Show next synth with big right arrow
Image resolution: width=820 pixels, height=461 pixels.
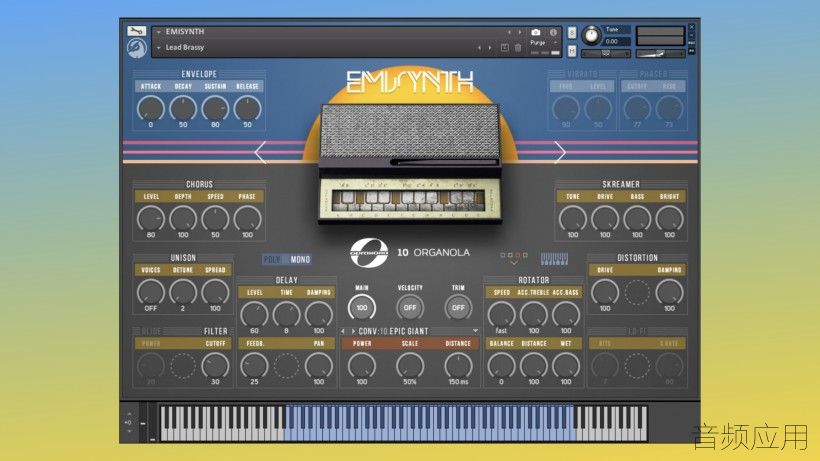(560, 152)
